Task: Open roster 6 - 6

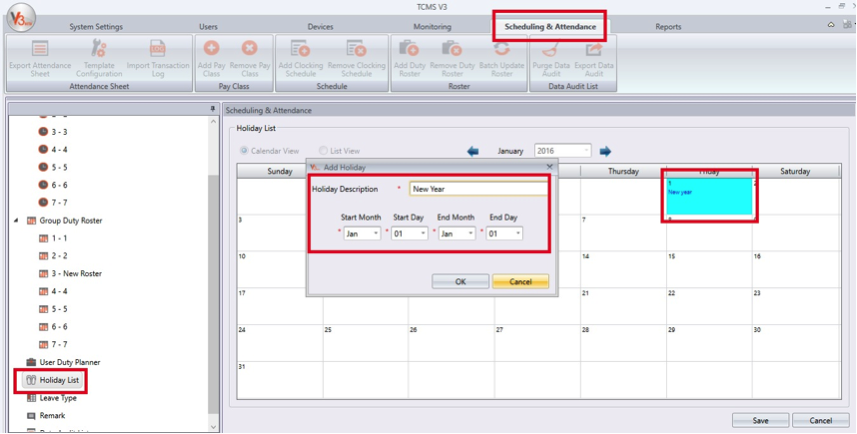Action: 54,326
